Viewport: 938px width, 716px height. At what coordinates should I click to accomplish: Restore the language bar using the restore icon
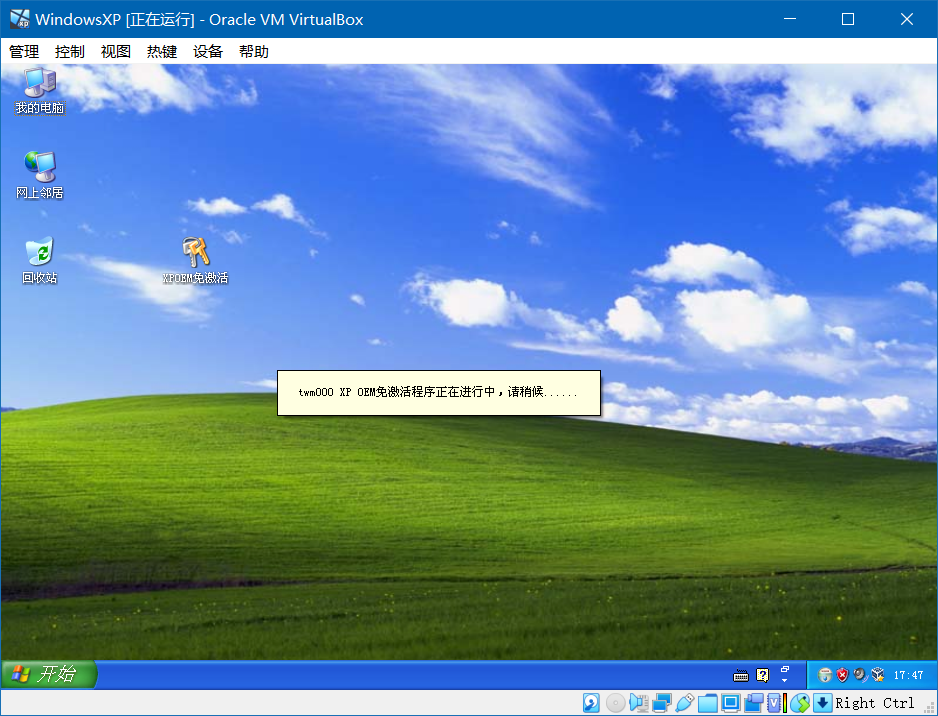pos(785,669)
